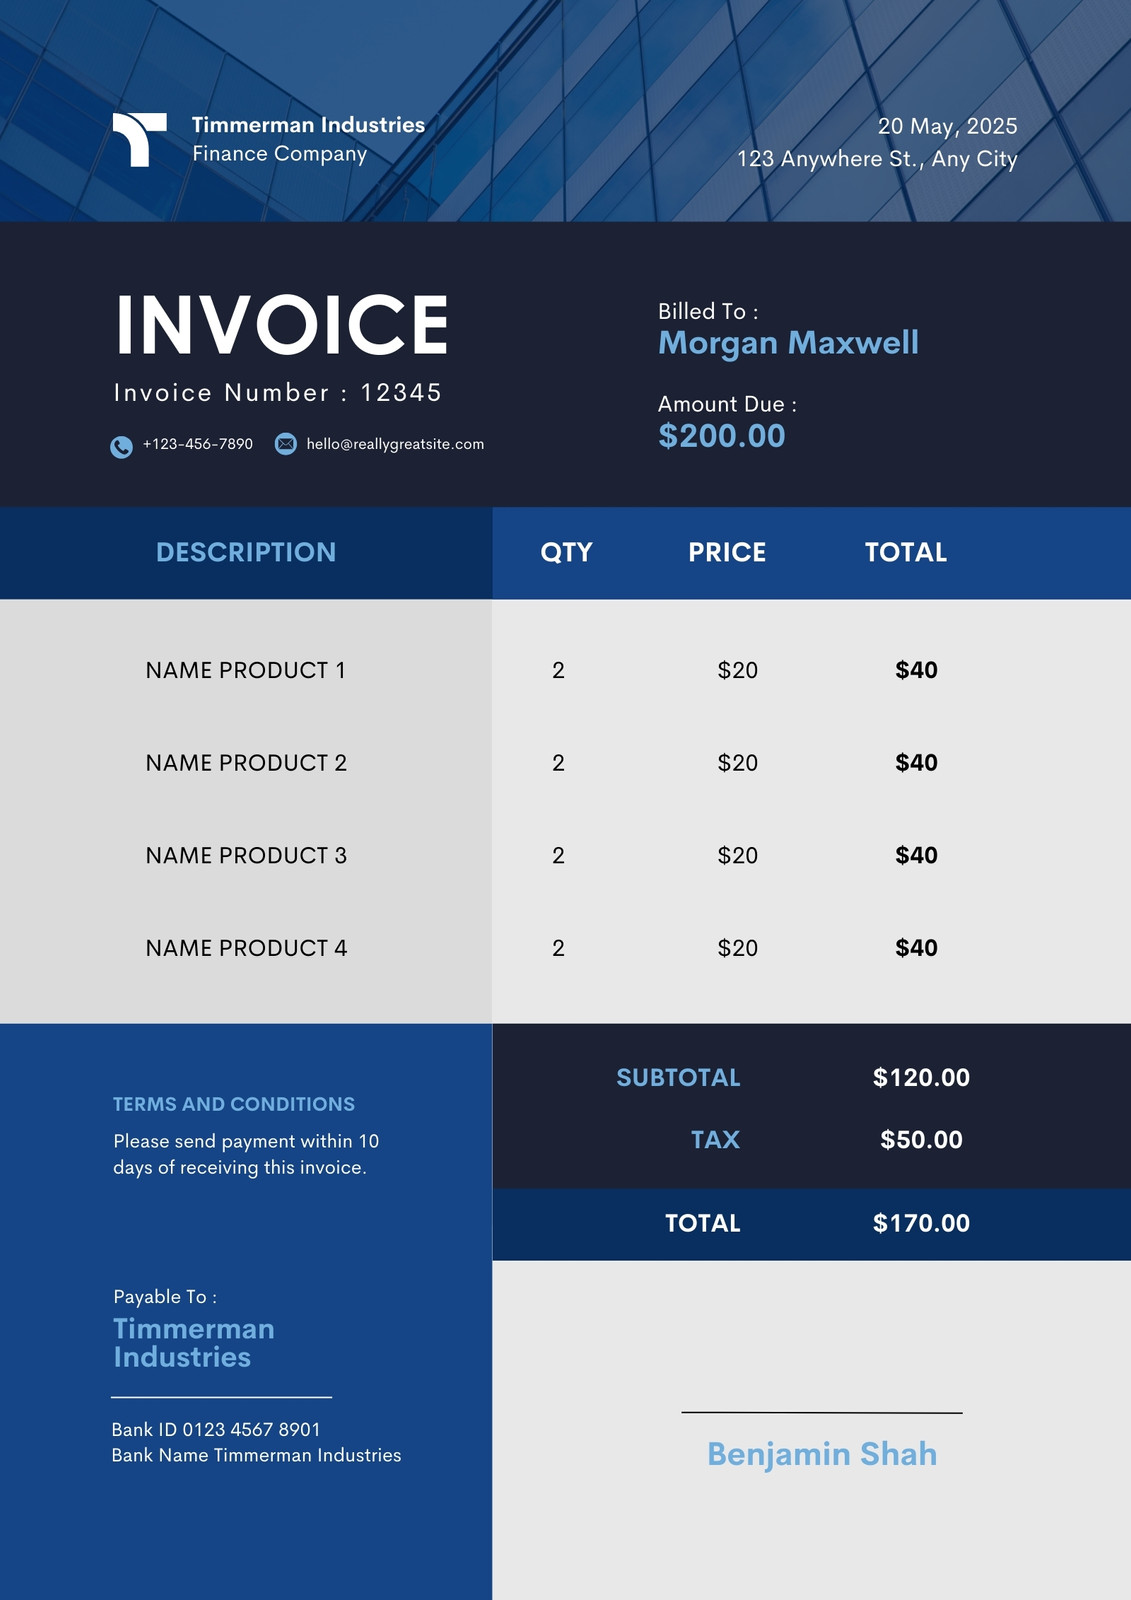Click the large INVOICE heading
Image resolution: width=1131 pixels, height=1600 pixels.
click(282, 325)
